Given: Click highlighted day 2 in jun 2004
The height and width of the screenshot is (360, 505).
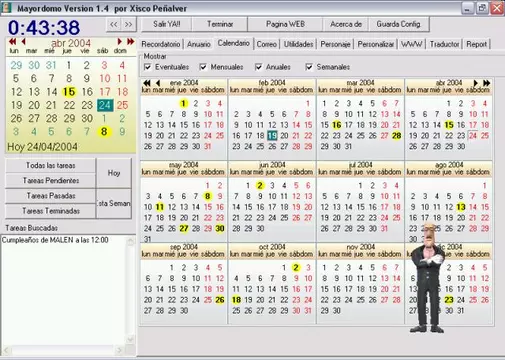Looking at the screenshot, I should (x=260, y=186).
